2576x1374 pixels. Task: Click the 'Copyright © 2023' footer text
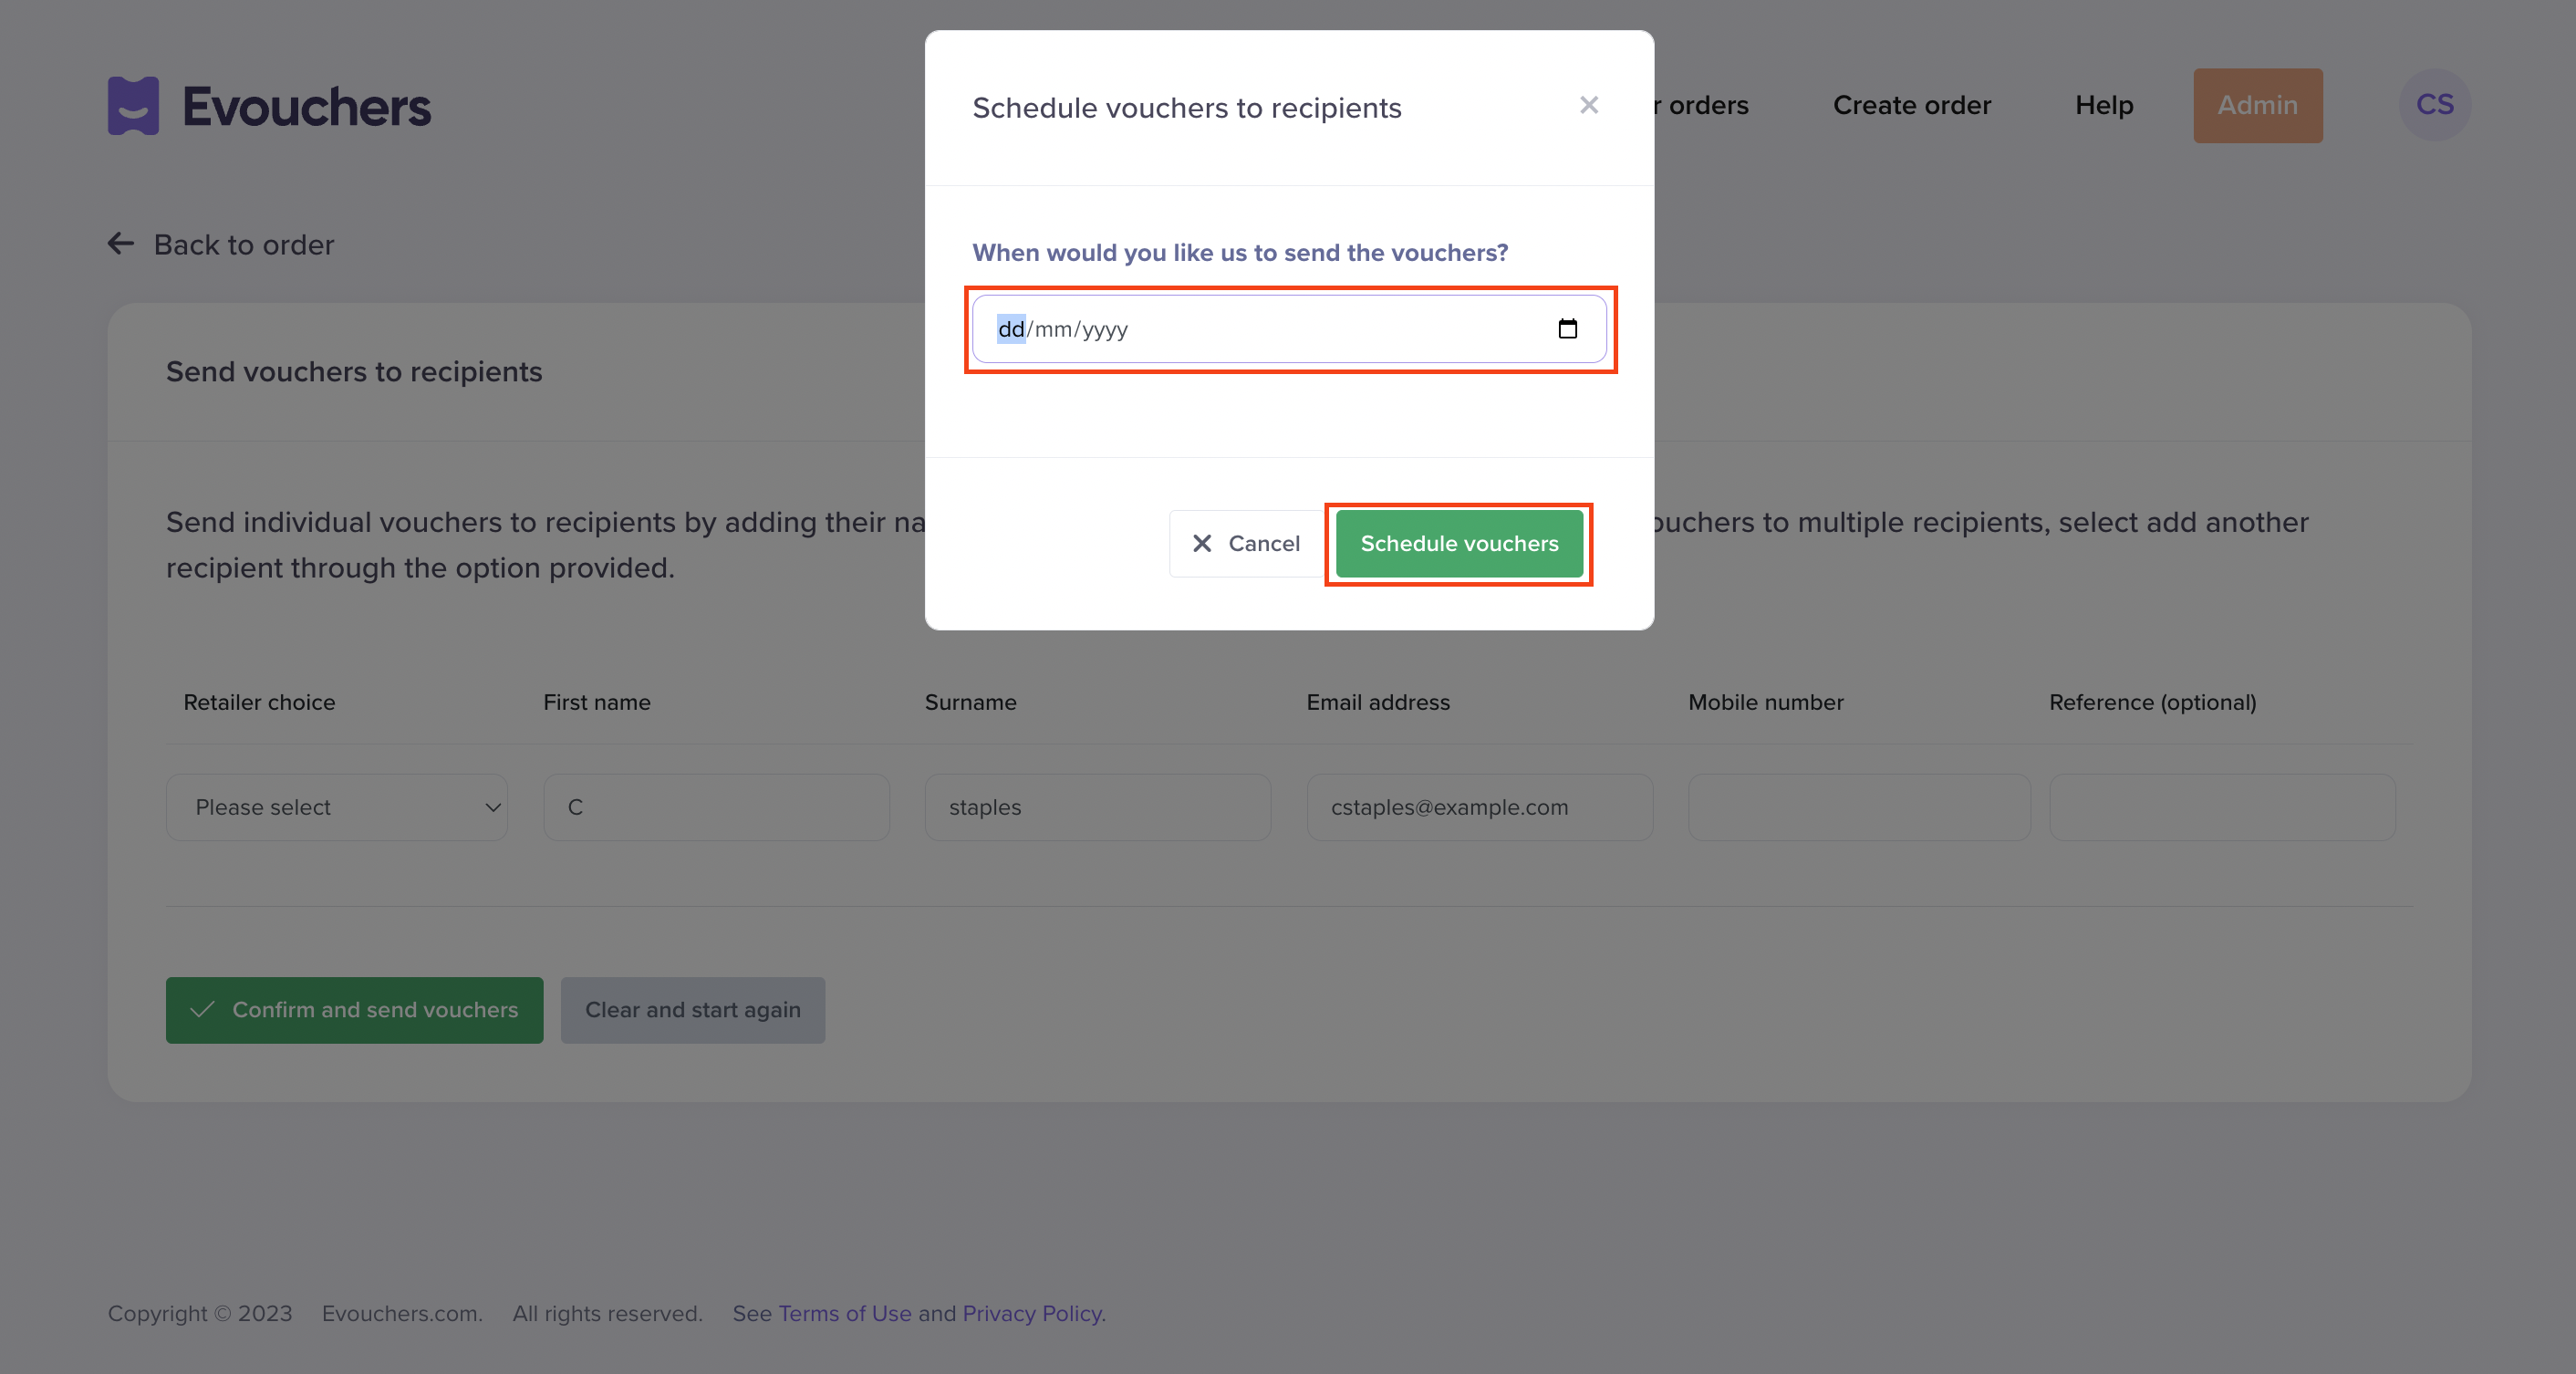tap(200, 1313)
